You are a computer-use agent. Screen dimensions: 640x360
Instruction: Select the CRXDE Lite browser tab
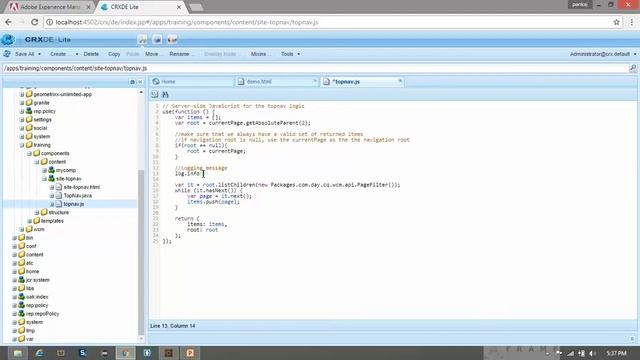pyautogui.click(x=141, y=7)
